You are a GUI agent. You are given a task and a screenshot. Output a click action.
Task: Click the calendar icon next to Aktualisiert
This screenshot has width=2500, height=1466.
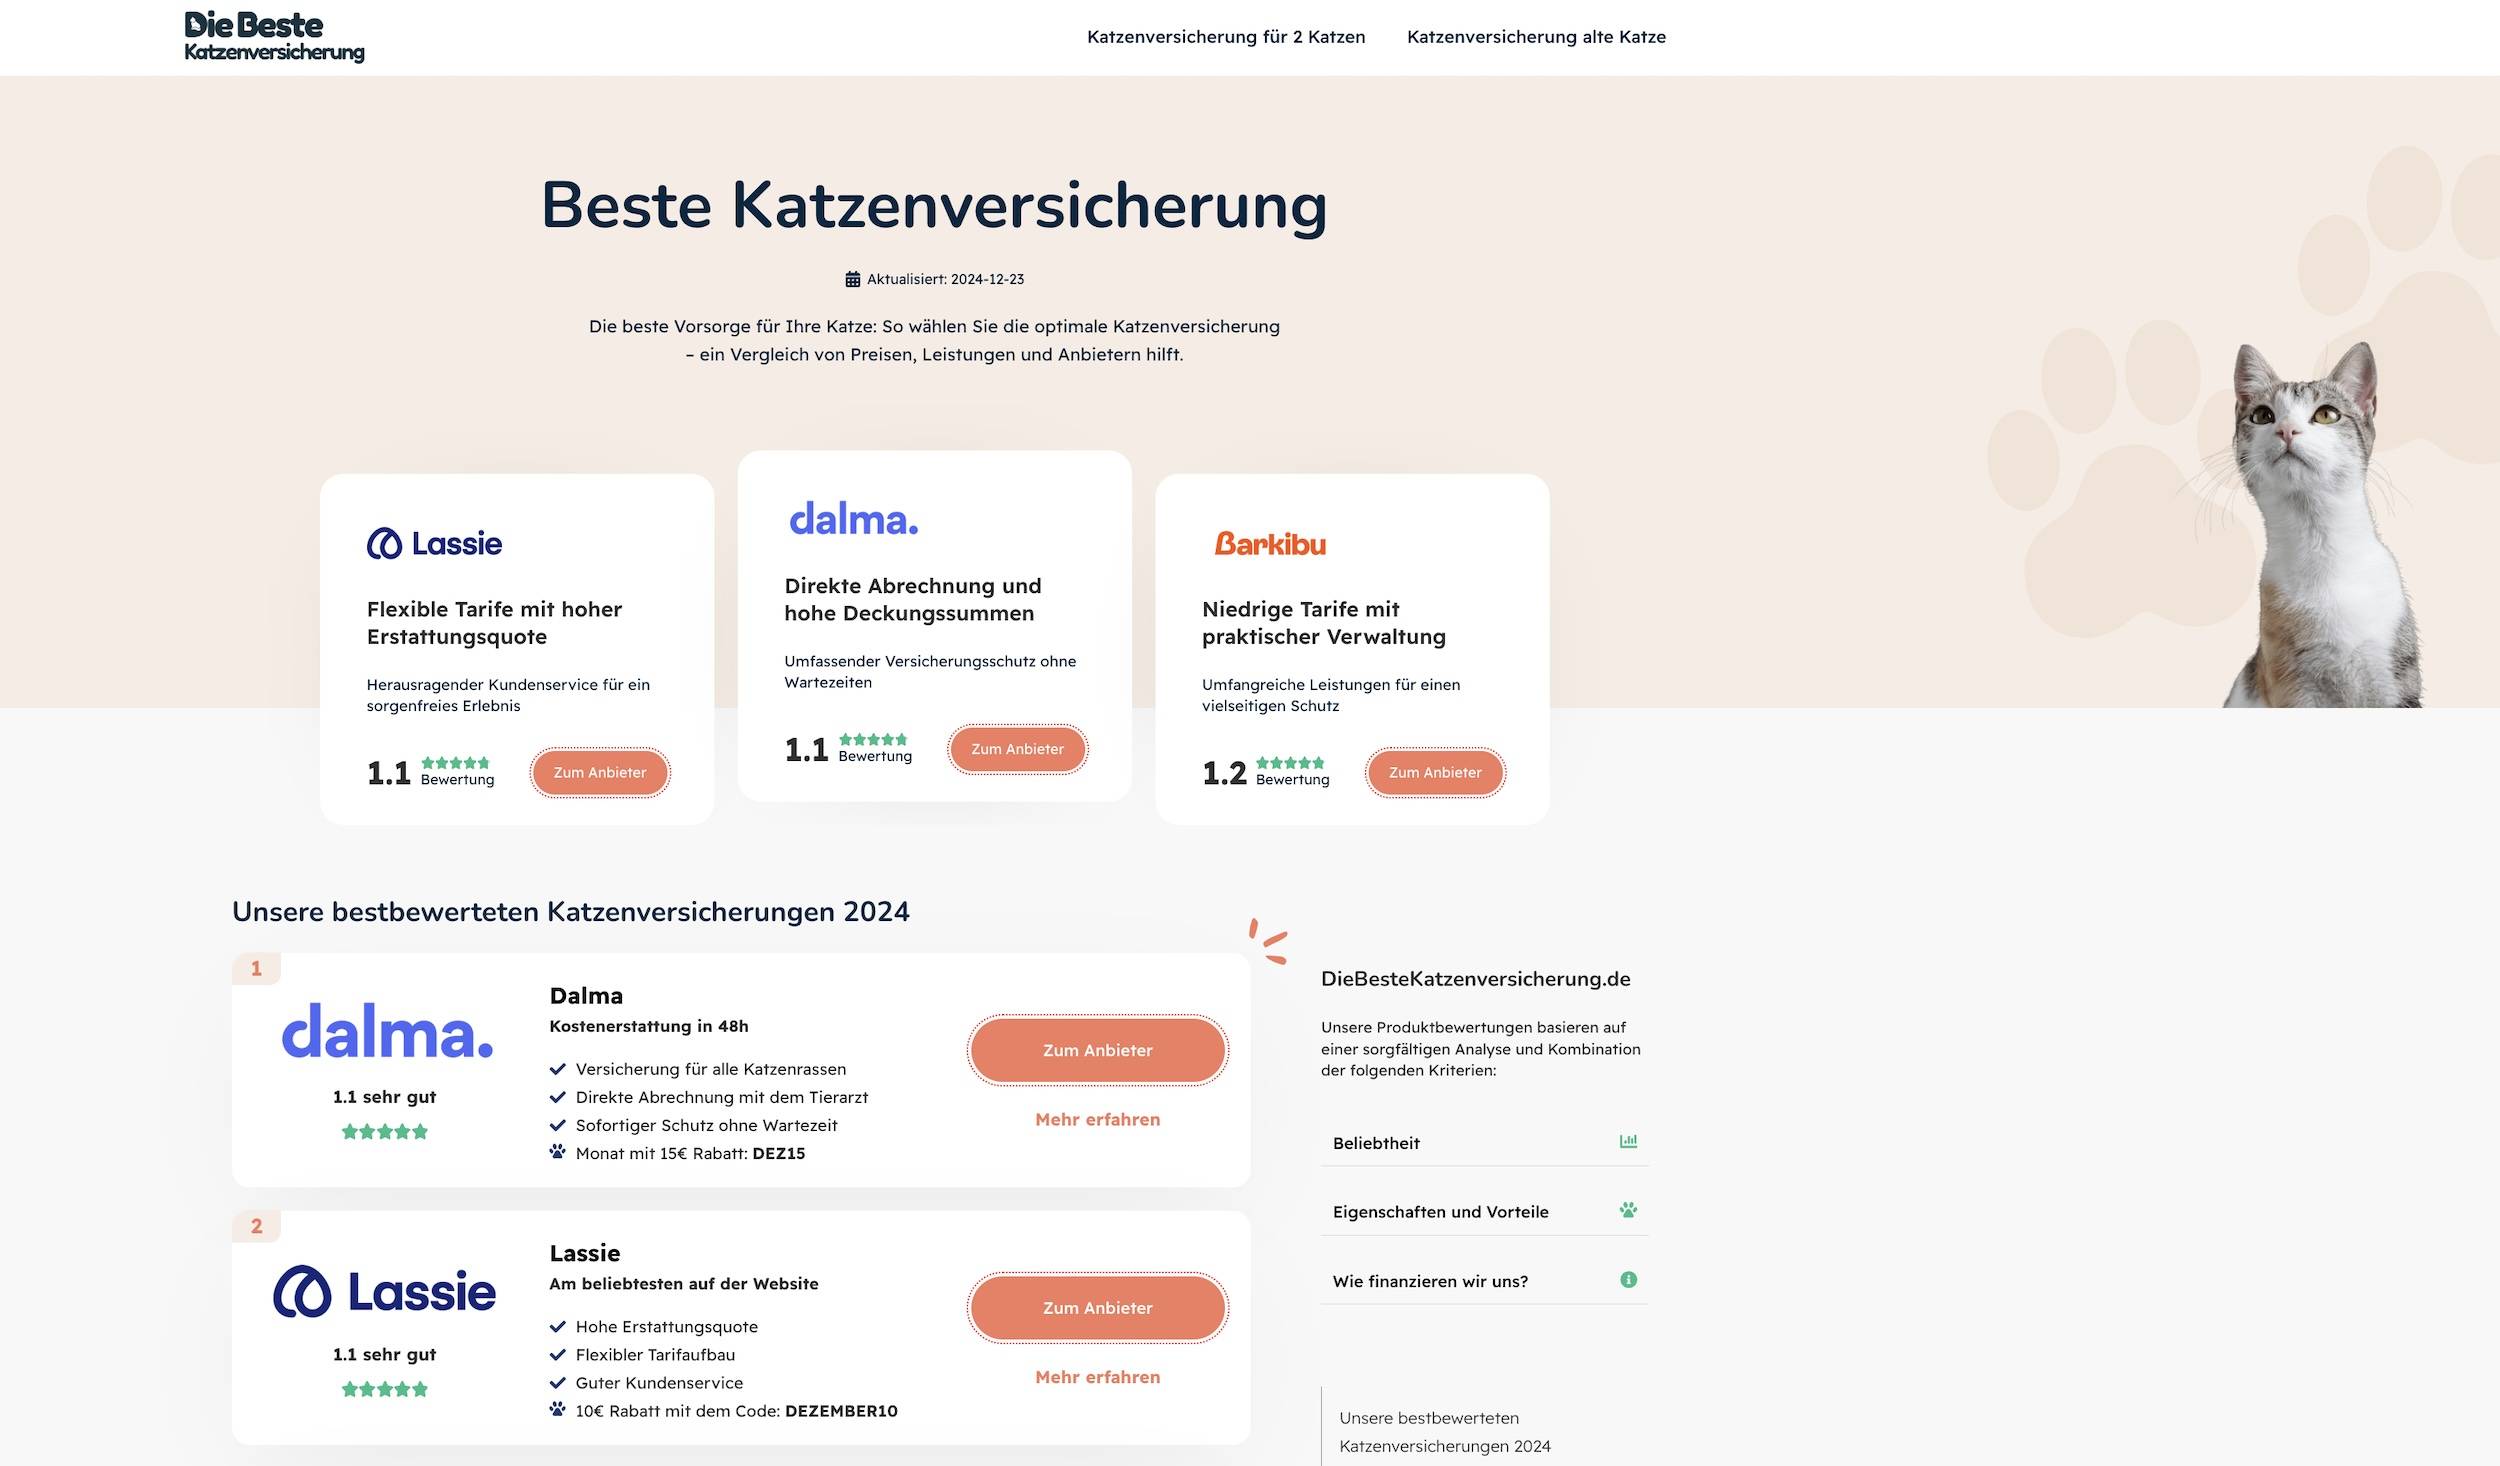pos(852,279)
